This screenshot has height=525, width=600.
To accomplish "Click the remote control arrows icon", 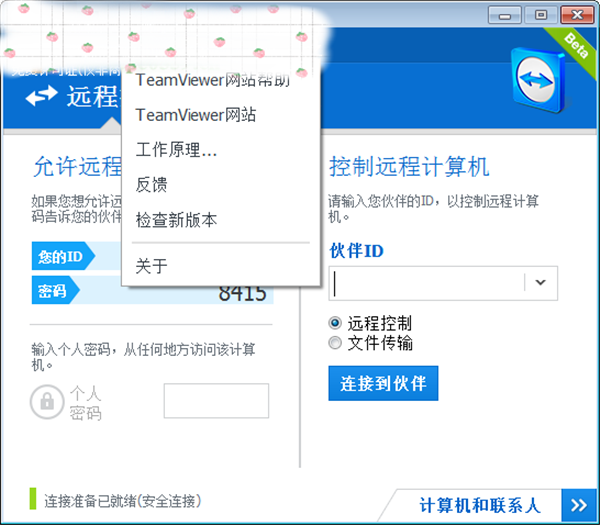I will pyautogui.click(x=42, y=96).
